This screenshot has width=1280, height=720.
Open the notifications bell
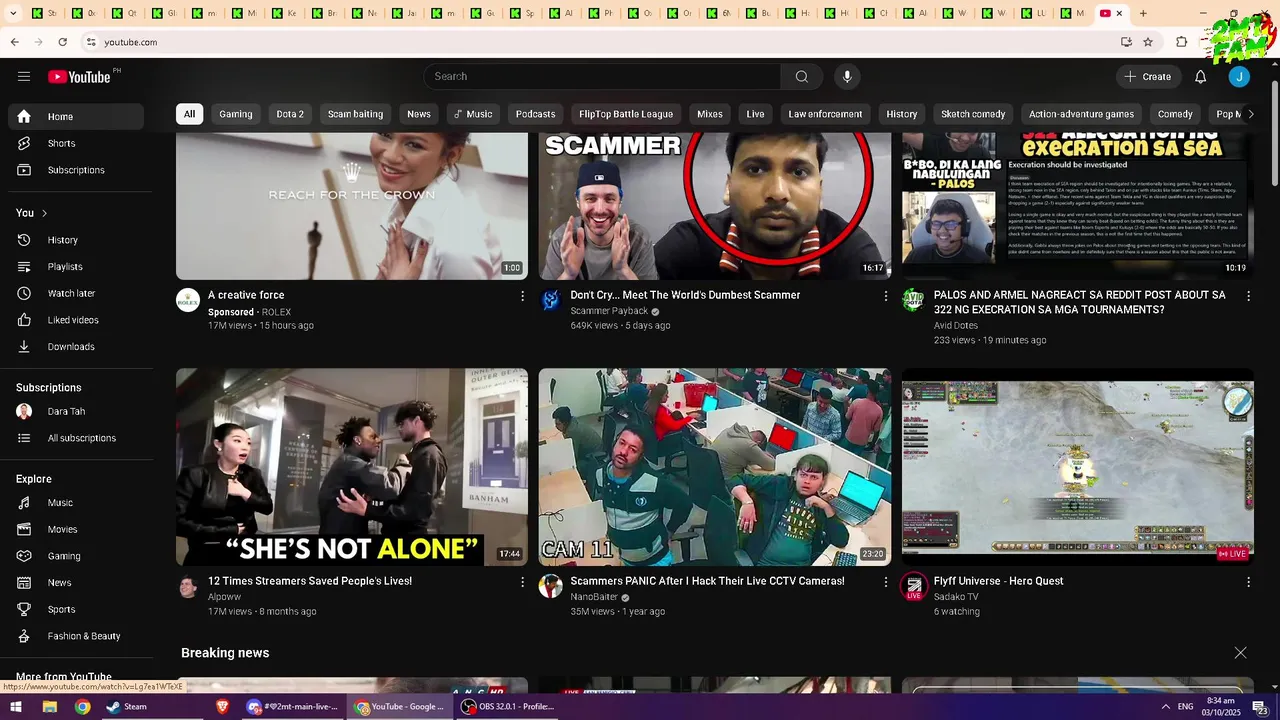tap(1200, 77)
